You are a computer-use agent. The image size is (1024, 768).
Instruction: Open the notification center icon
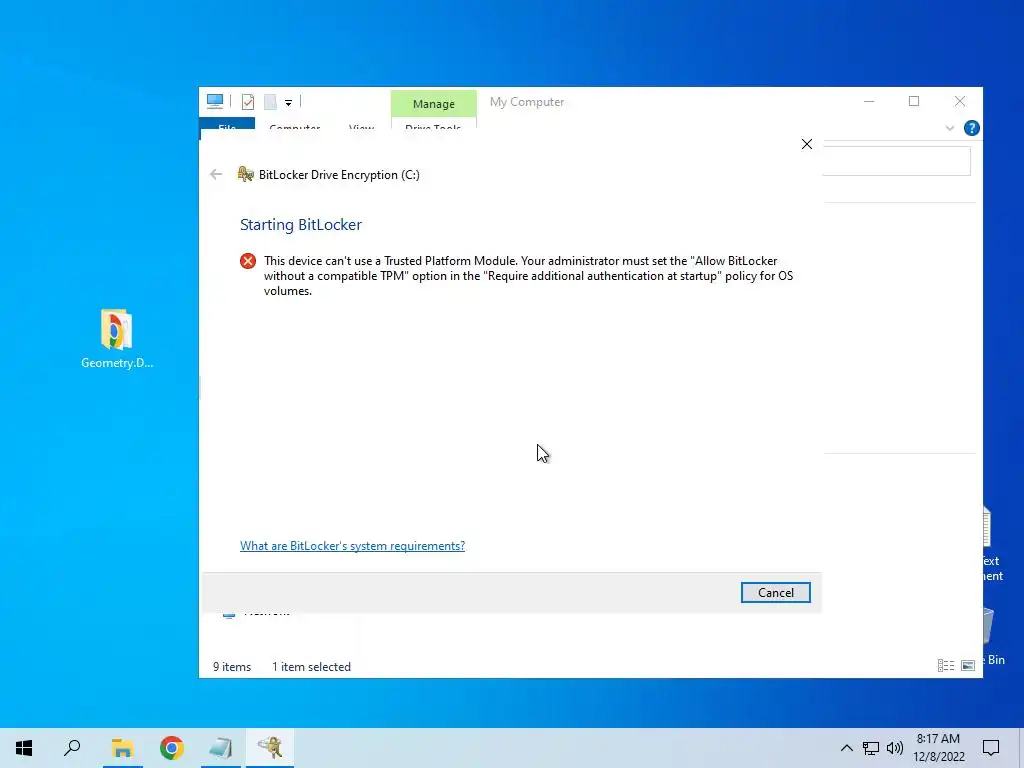991,748
